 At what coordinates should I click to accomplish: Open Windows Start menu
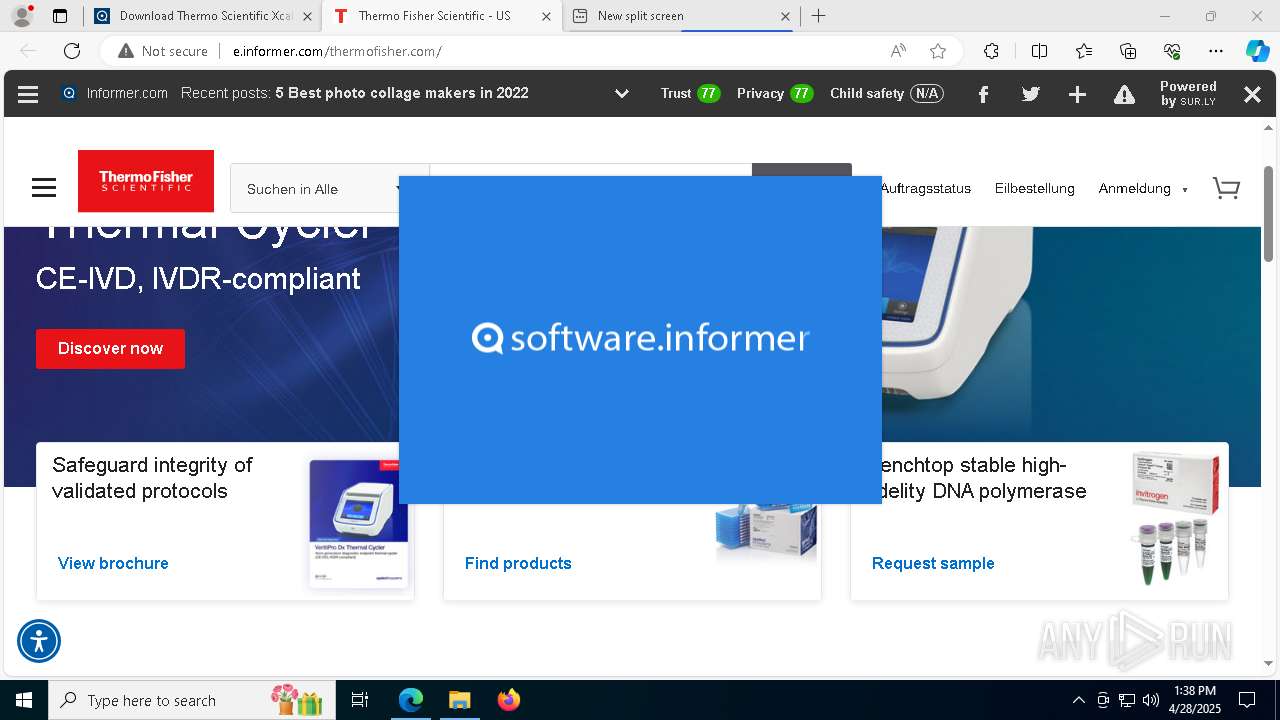(23, 700)
